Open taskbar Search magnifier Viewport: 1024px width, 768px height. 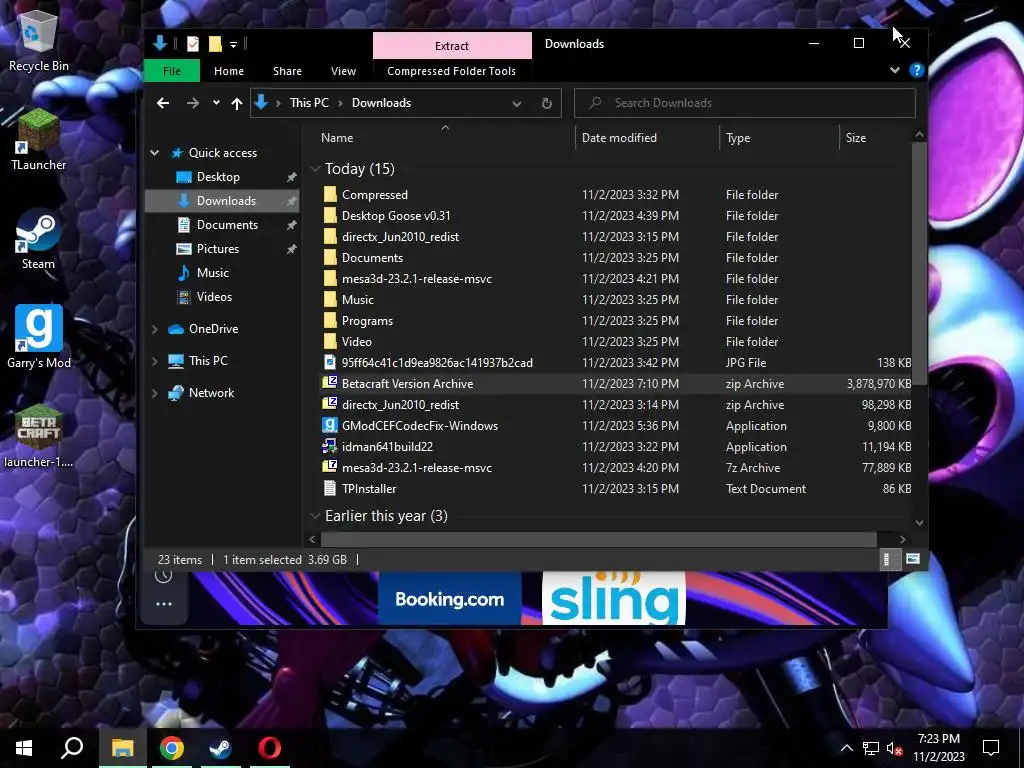click(x=72, y=748)
